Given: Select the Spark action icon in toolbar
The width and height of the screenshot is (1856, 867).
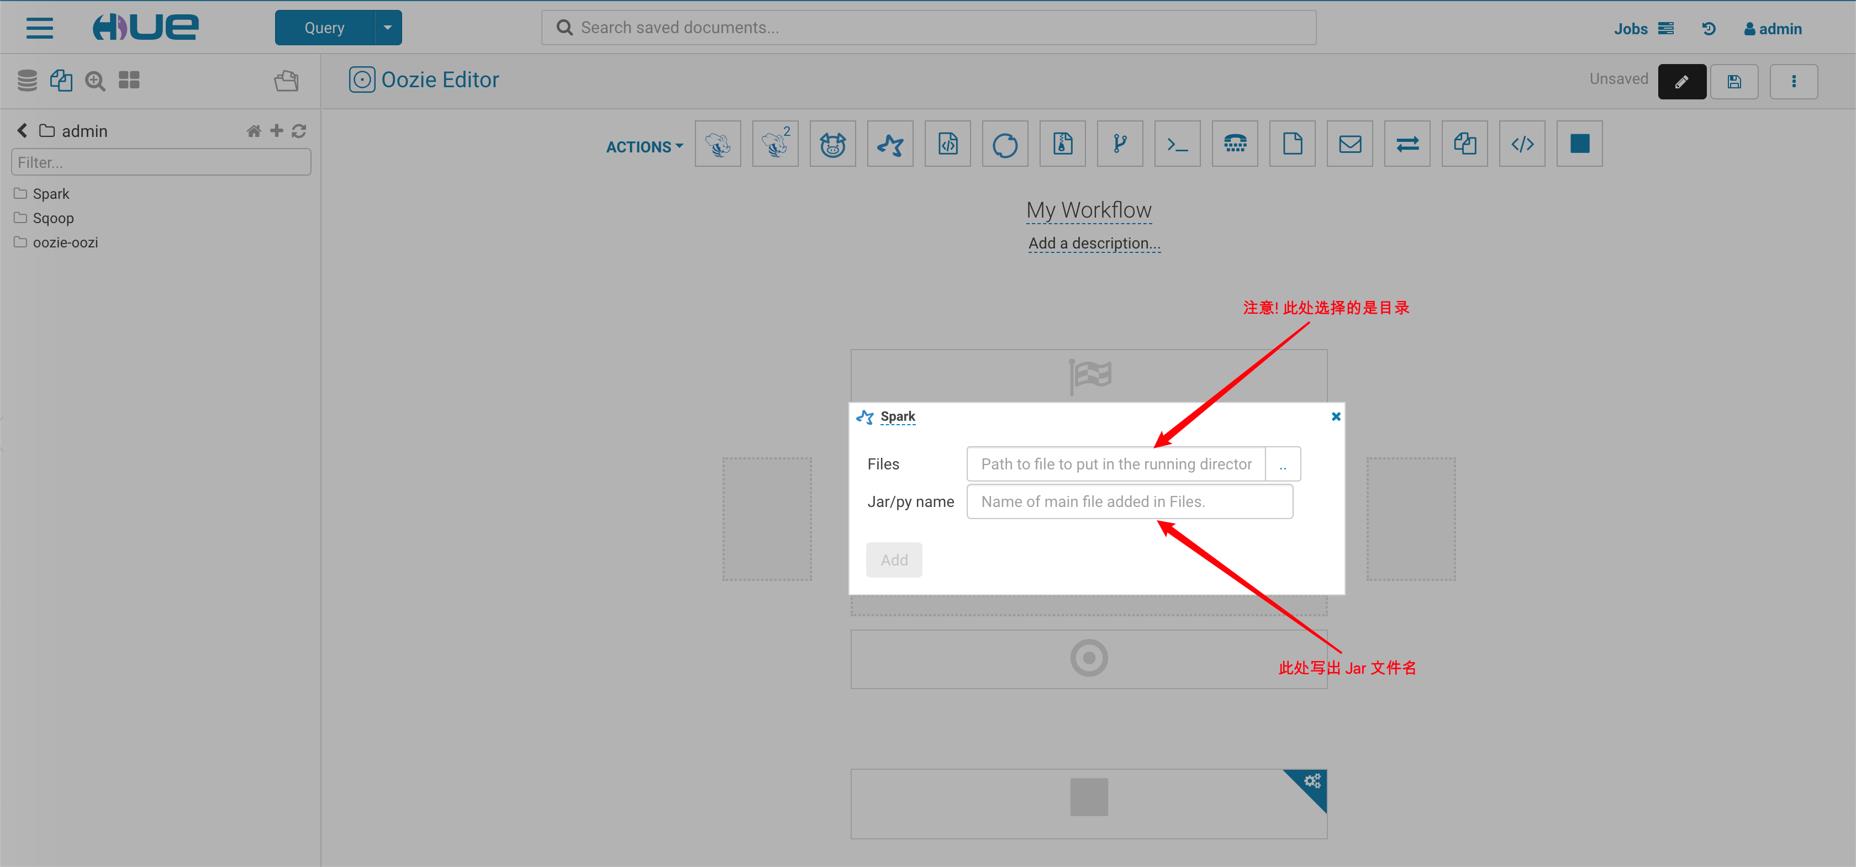Looking at the screenshot, I should tap(890, 144).
